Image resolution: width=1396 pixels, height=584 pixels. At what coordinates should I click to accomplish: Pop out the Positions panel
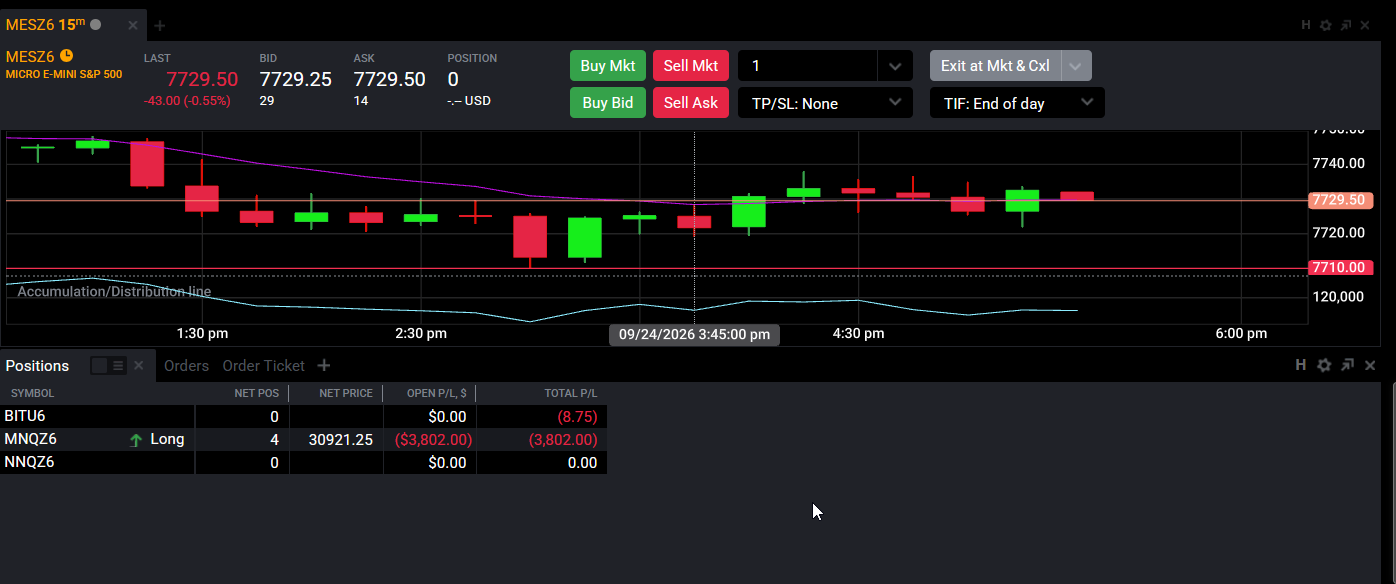click(1347, 365)
